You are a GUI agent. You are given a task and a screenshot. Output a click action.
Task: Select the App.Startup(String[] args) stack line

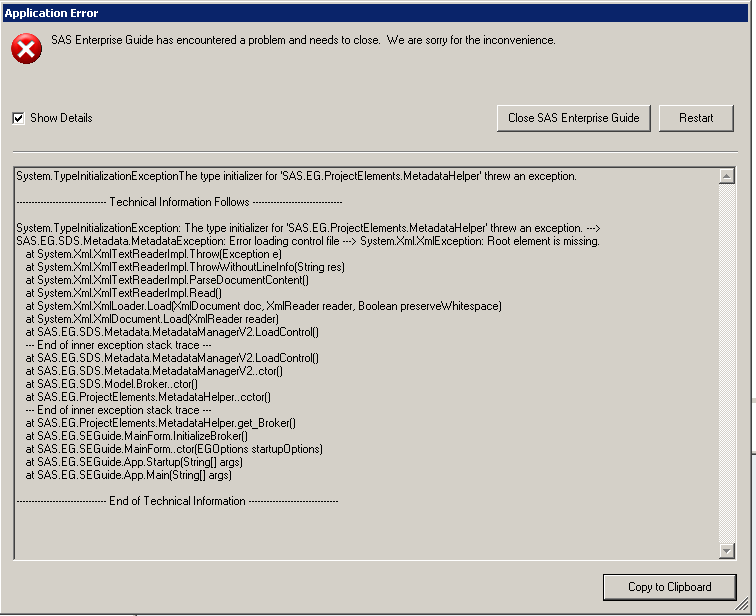click(134, 462)
